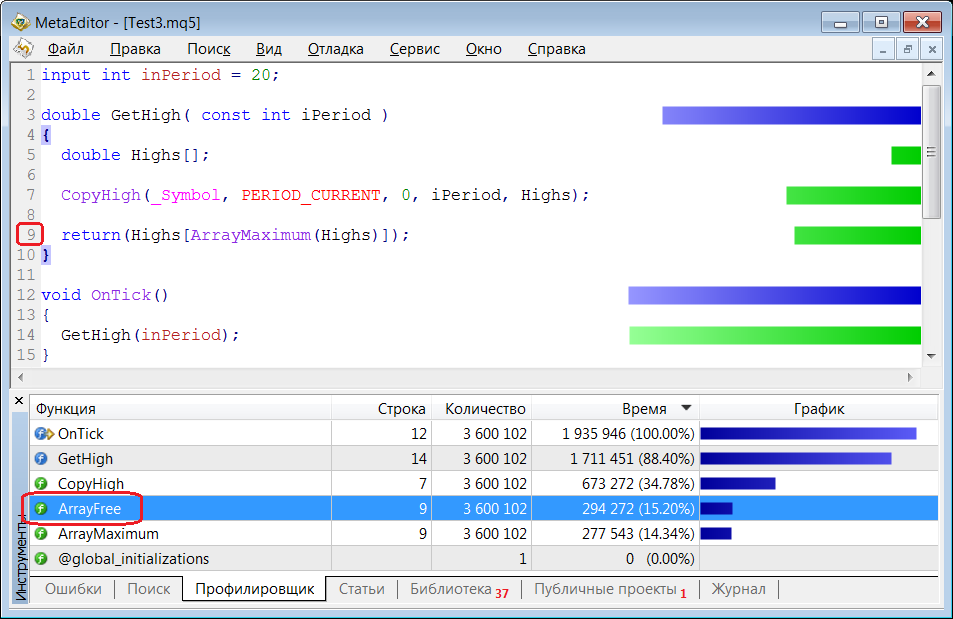Open the Правка menu
This screenshot has width=953, height=619.
coord(135,49)
